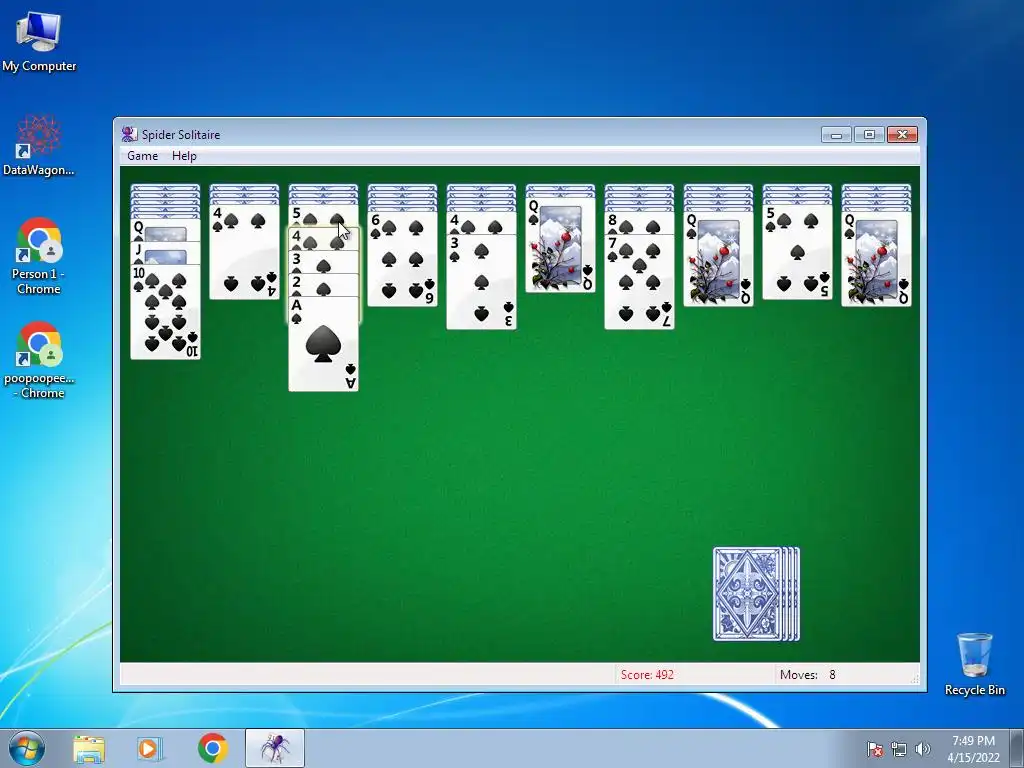
Task: Select the 4 of spades in second column
Action: click(244, 251)
